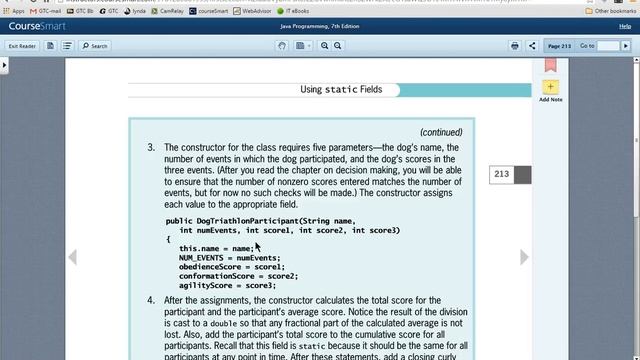Open the Other bookmarks folder
Viewport: 640px width, 360px height.
click(x=611, y=11)
